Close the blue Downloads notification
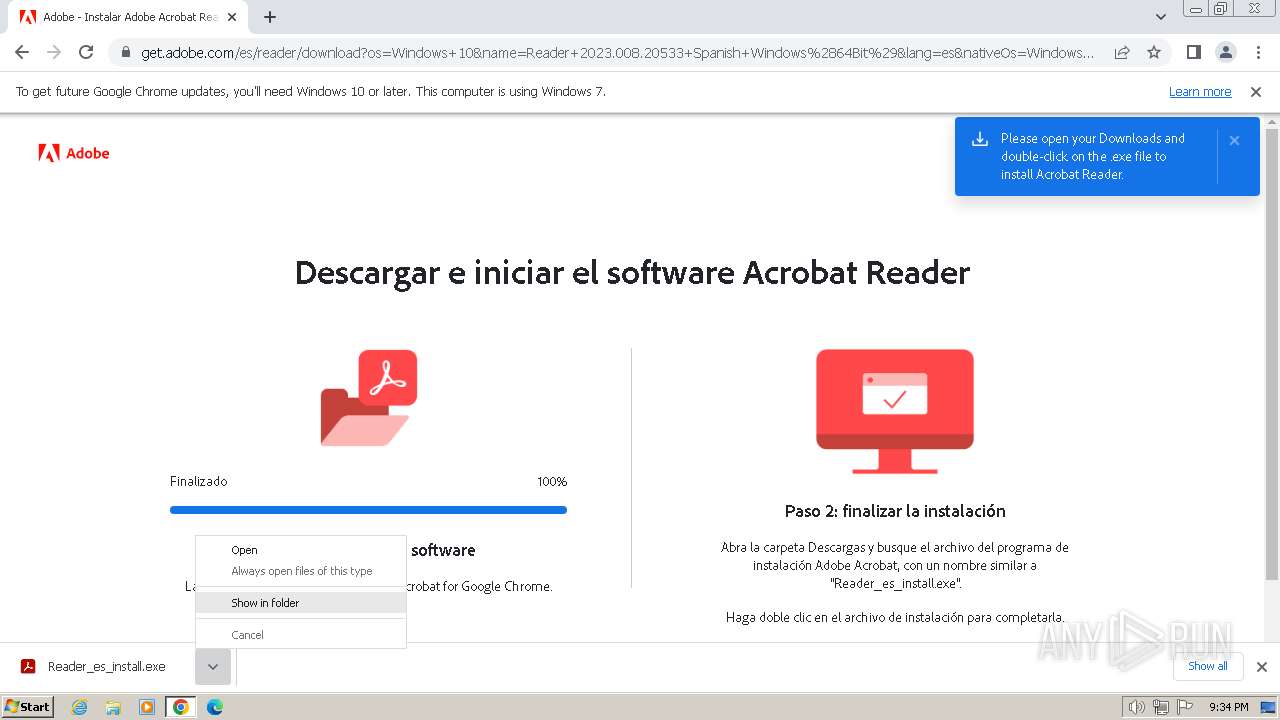The width and height of the screenshot is (1280, 720). pyautogui.click(x=1234, y=141)
